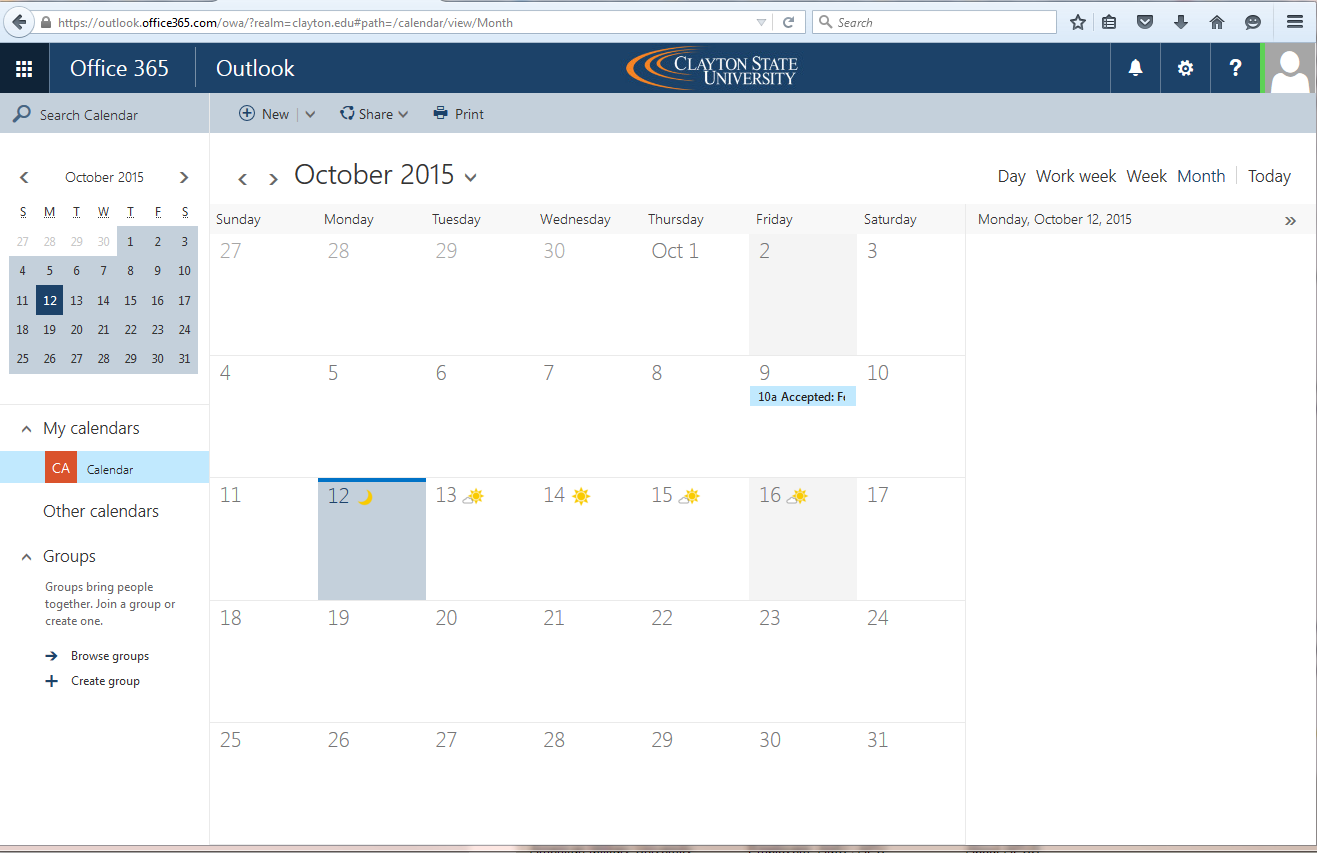Bookmark this page with the star icon
This screenshot has width=1317, height=853.
tap(1078, 22)
